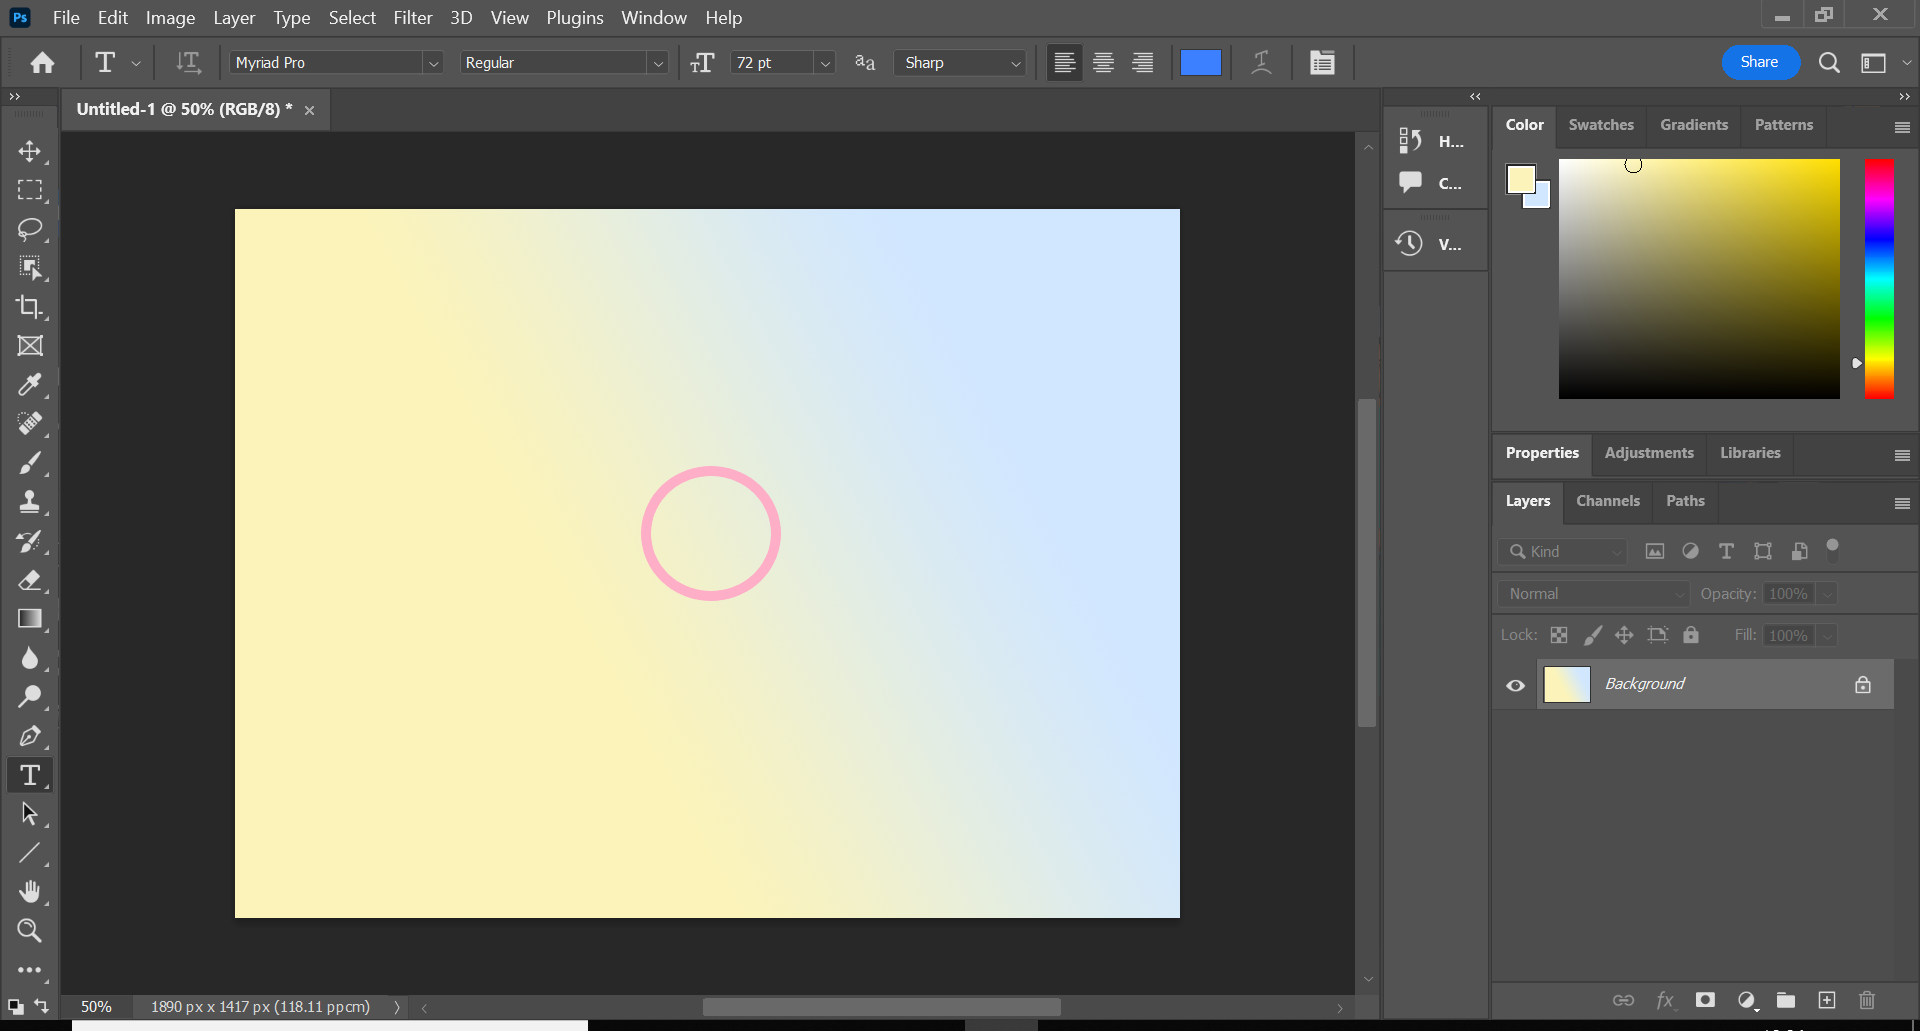1920x1031 pixels.
Task: Select the Zoom tool
Action: [x=30, y=931]
